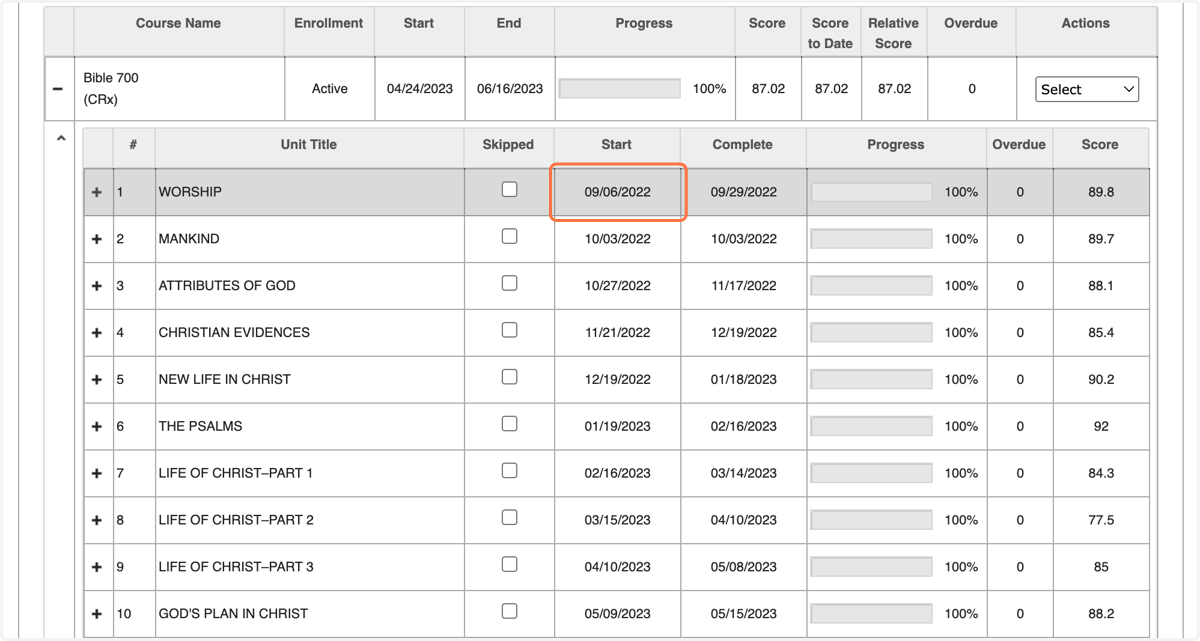Click the 90.2 score value
The width and height of the screenshot is (1200, 641).
click(x=1101, y=380)
